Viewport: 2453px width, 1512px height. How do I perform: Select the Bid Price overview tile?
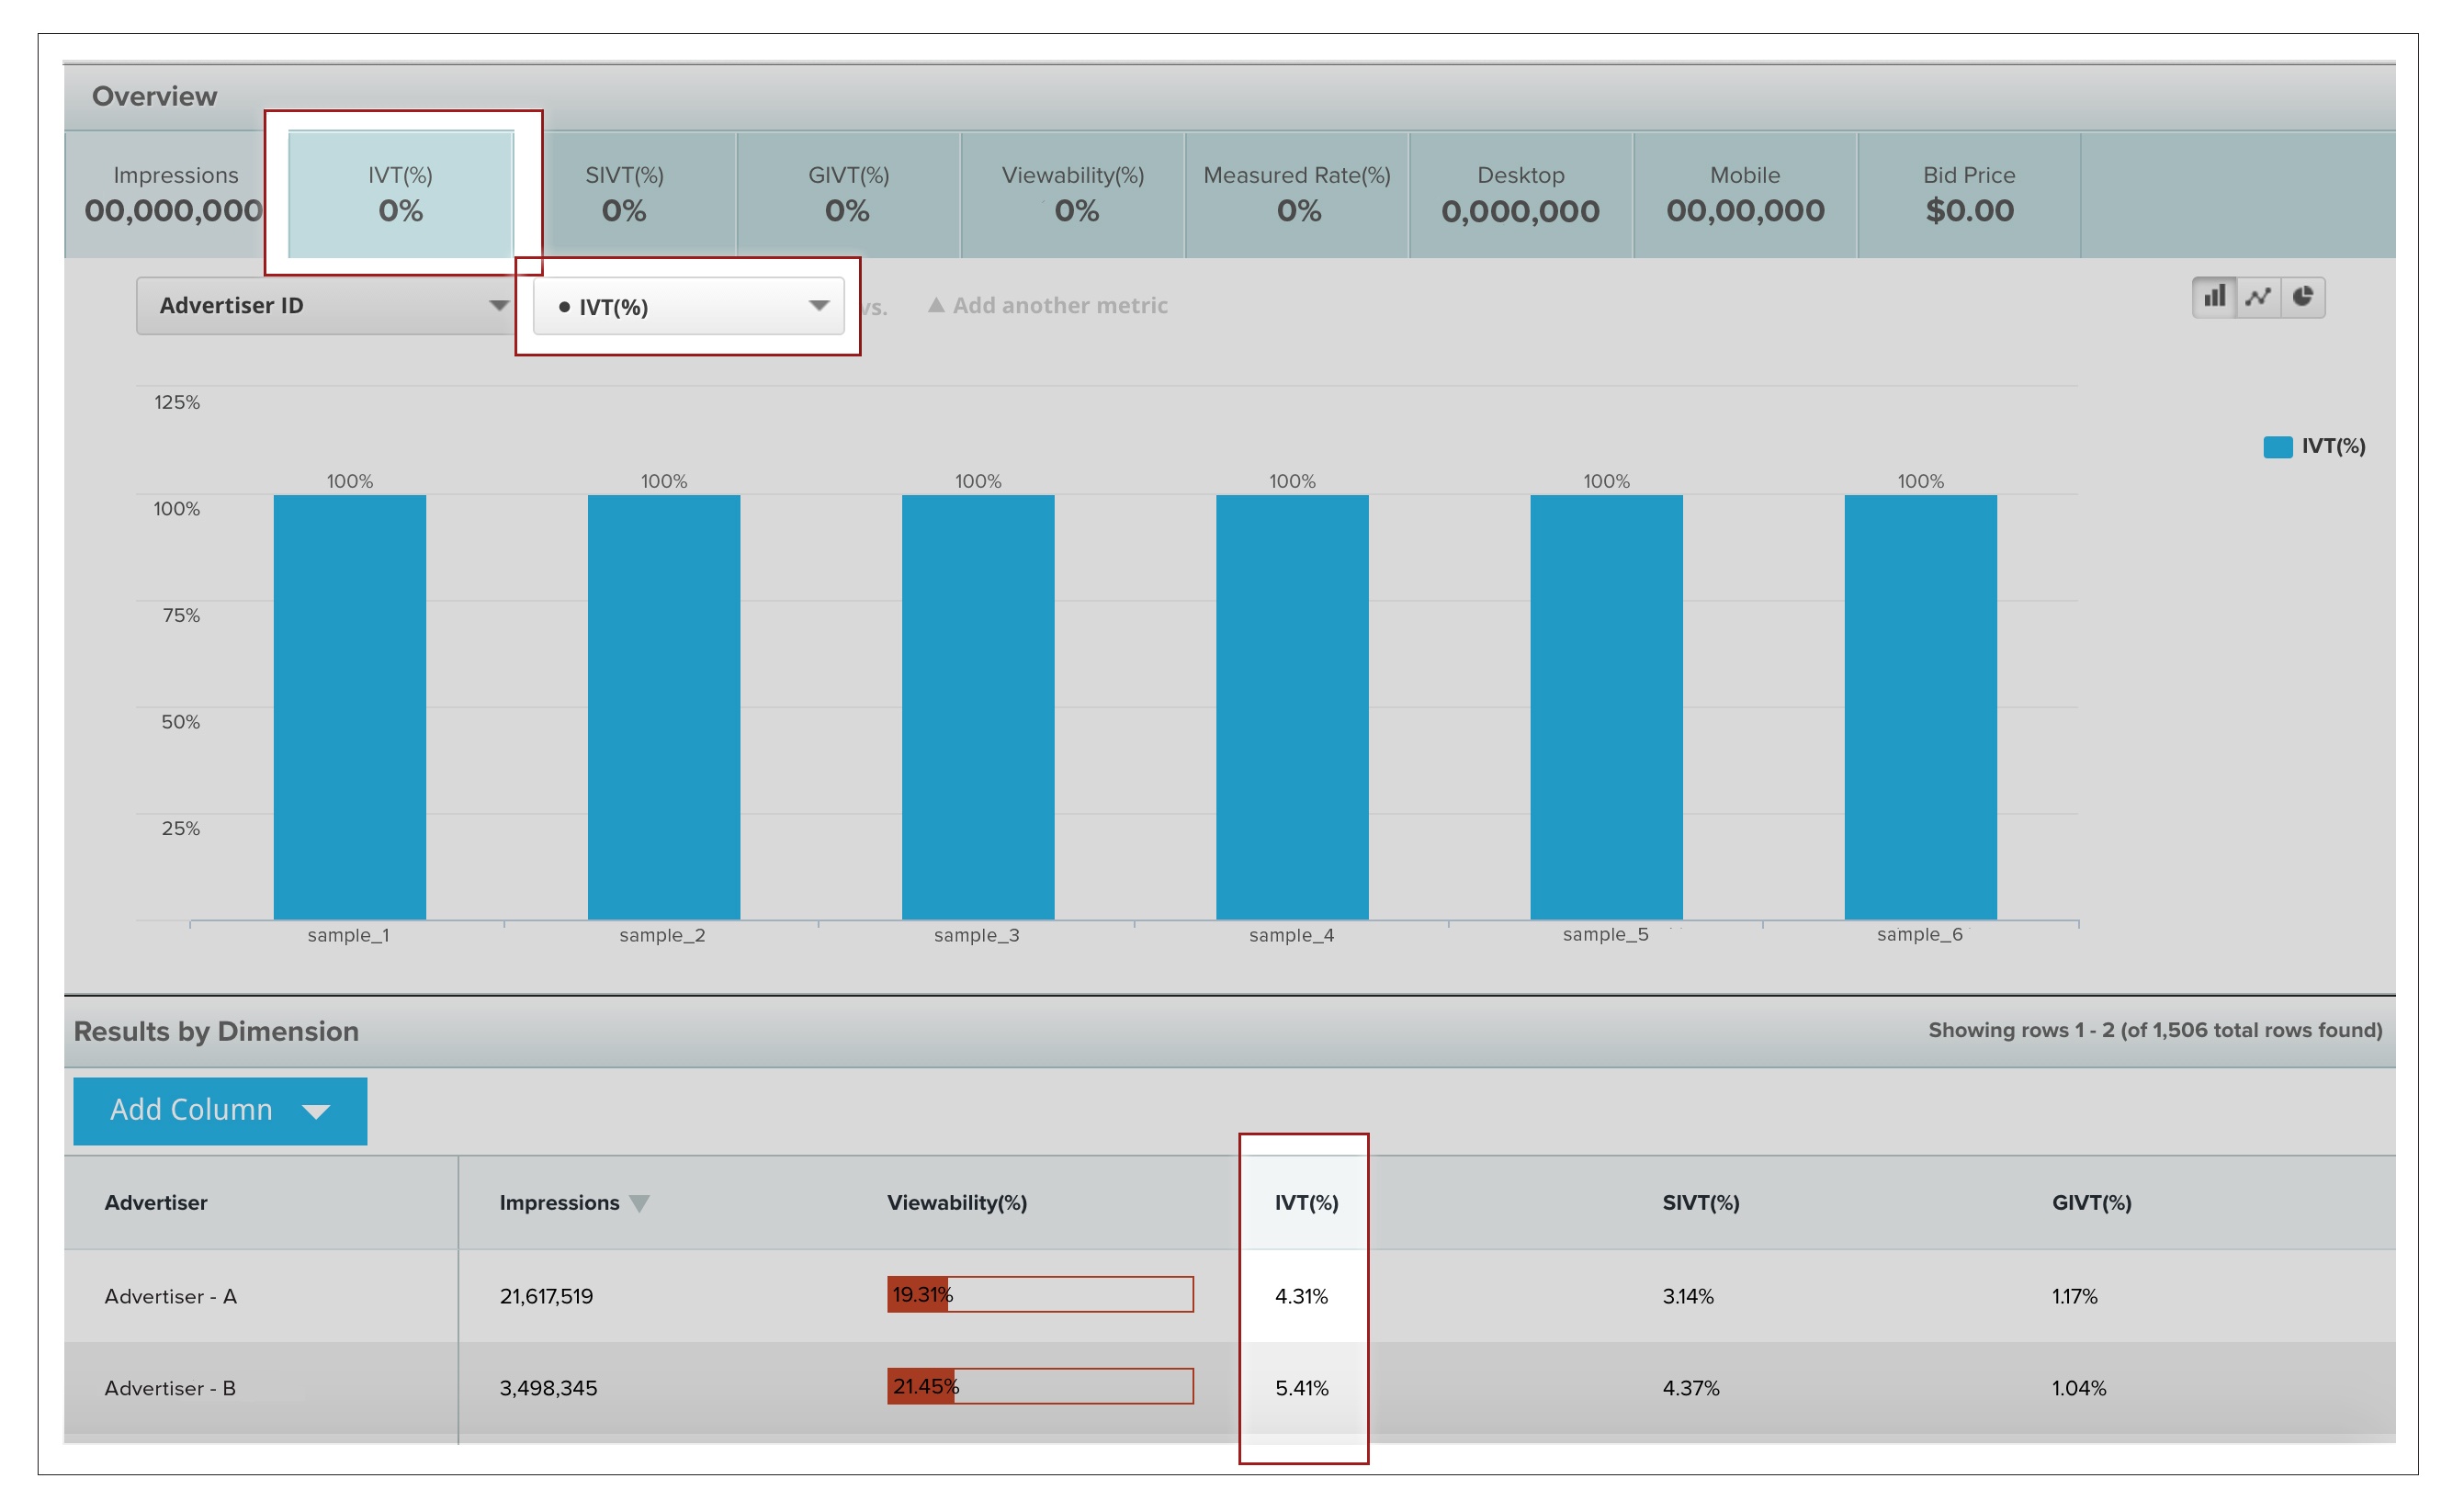click(x=1968, y=194)
